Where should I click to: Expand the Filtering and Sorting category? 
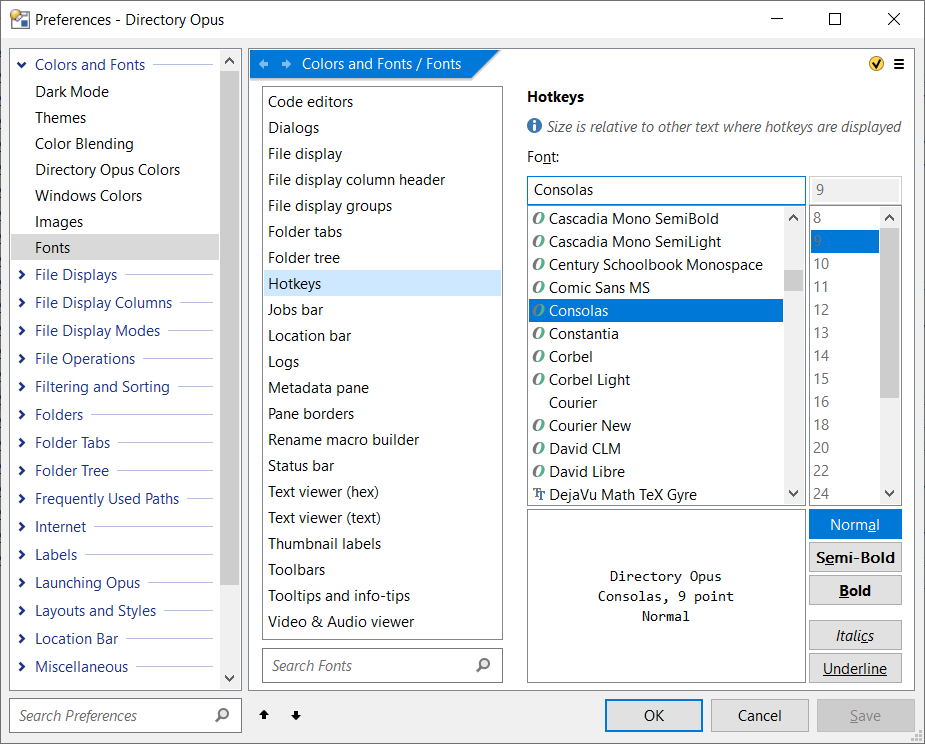(22, 386)
